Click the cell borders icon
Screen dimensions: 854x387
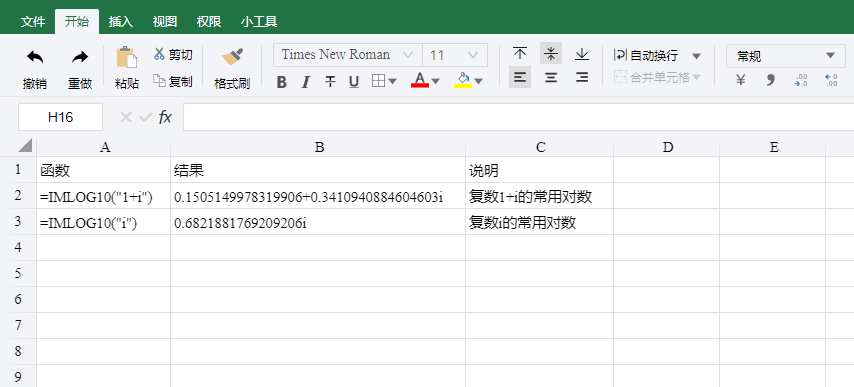tap(378, 81)
